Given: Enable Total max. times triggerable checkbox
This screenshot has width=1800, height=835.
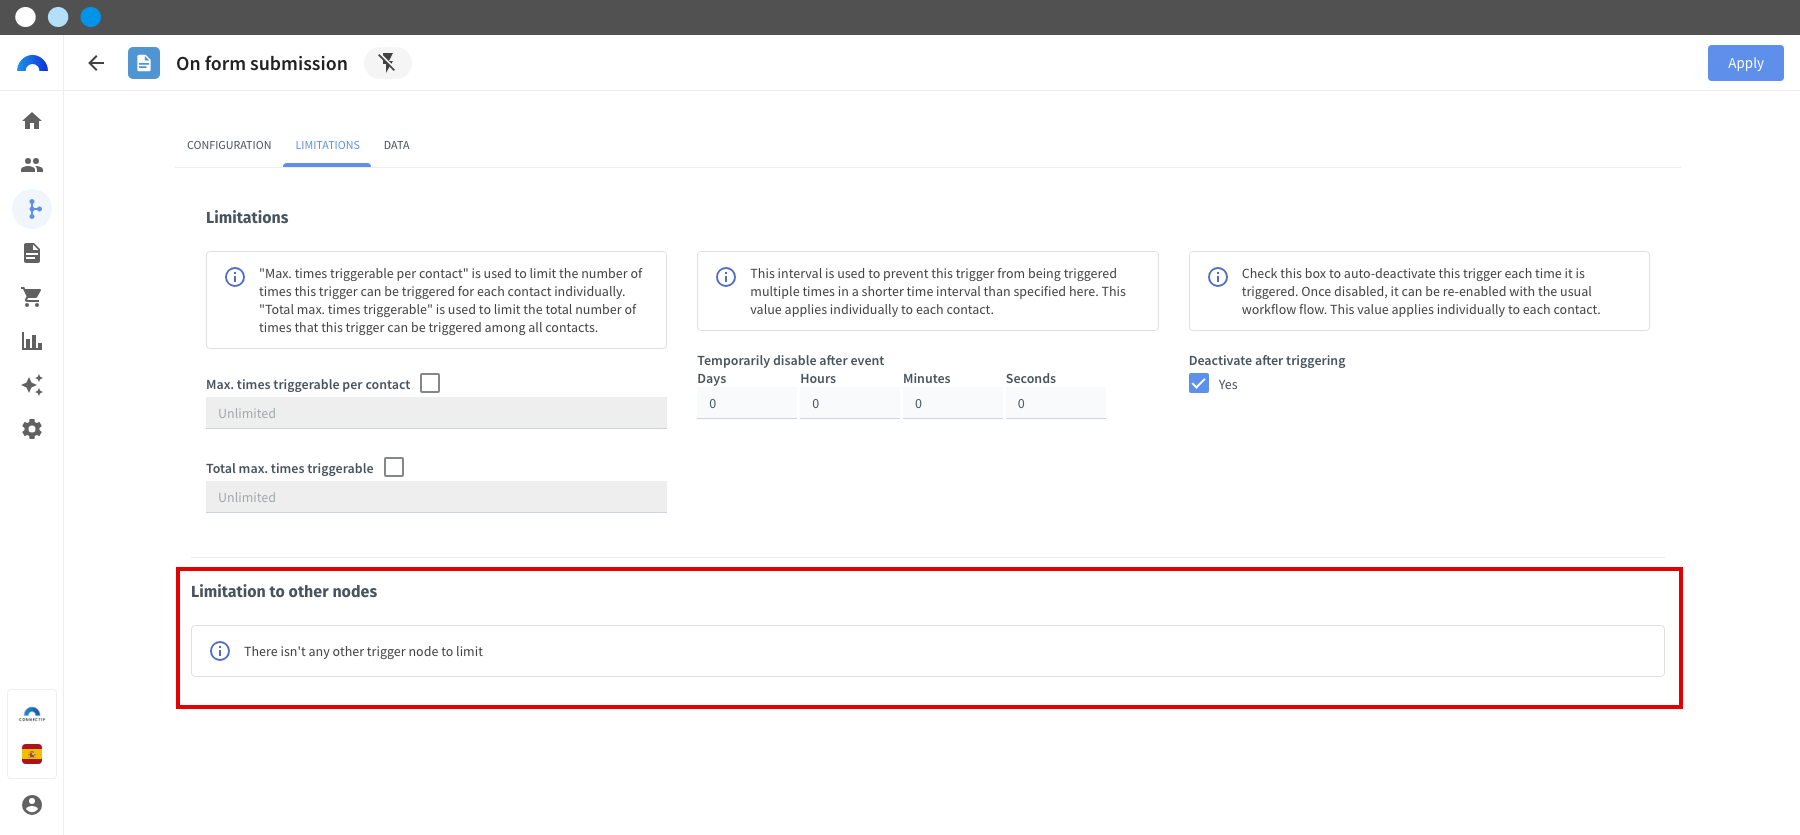Looking at the screenshot, I should [x=394, y=467].
